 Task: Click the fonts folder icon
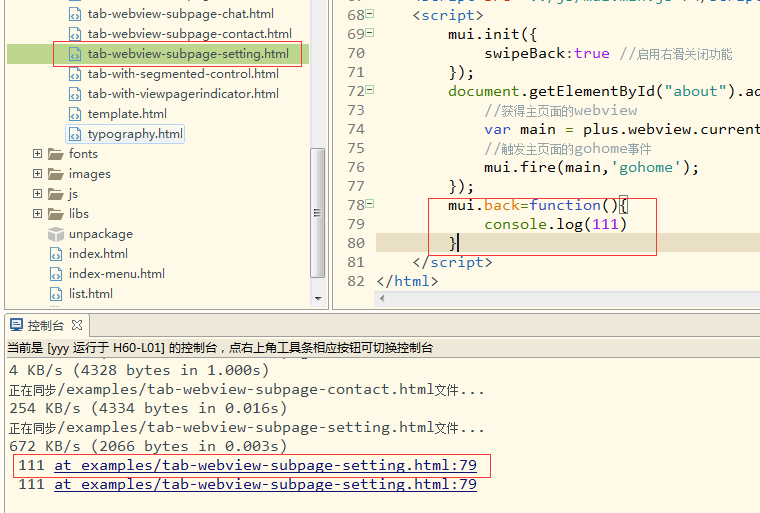pos(56,154)
